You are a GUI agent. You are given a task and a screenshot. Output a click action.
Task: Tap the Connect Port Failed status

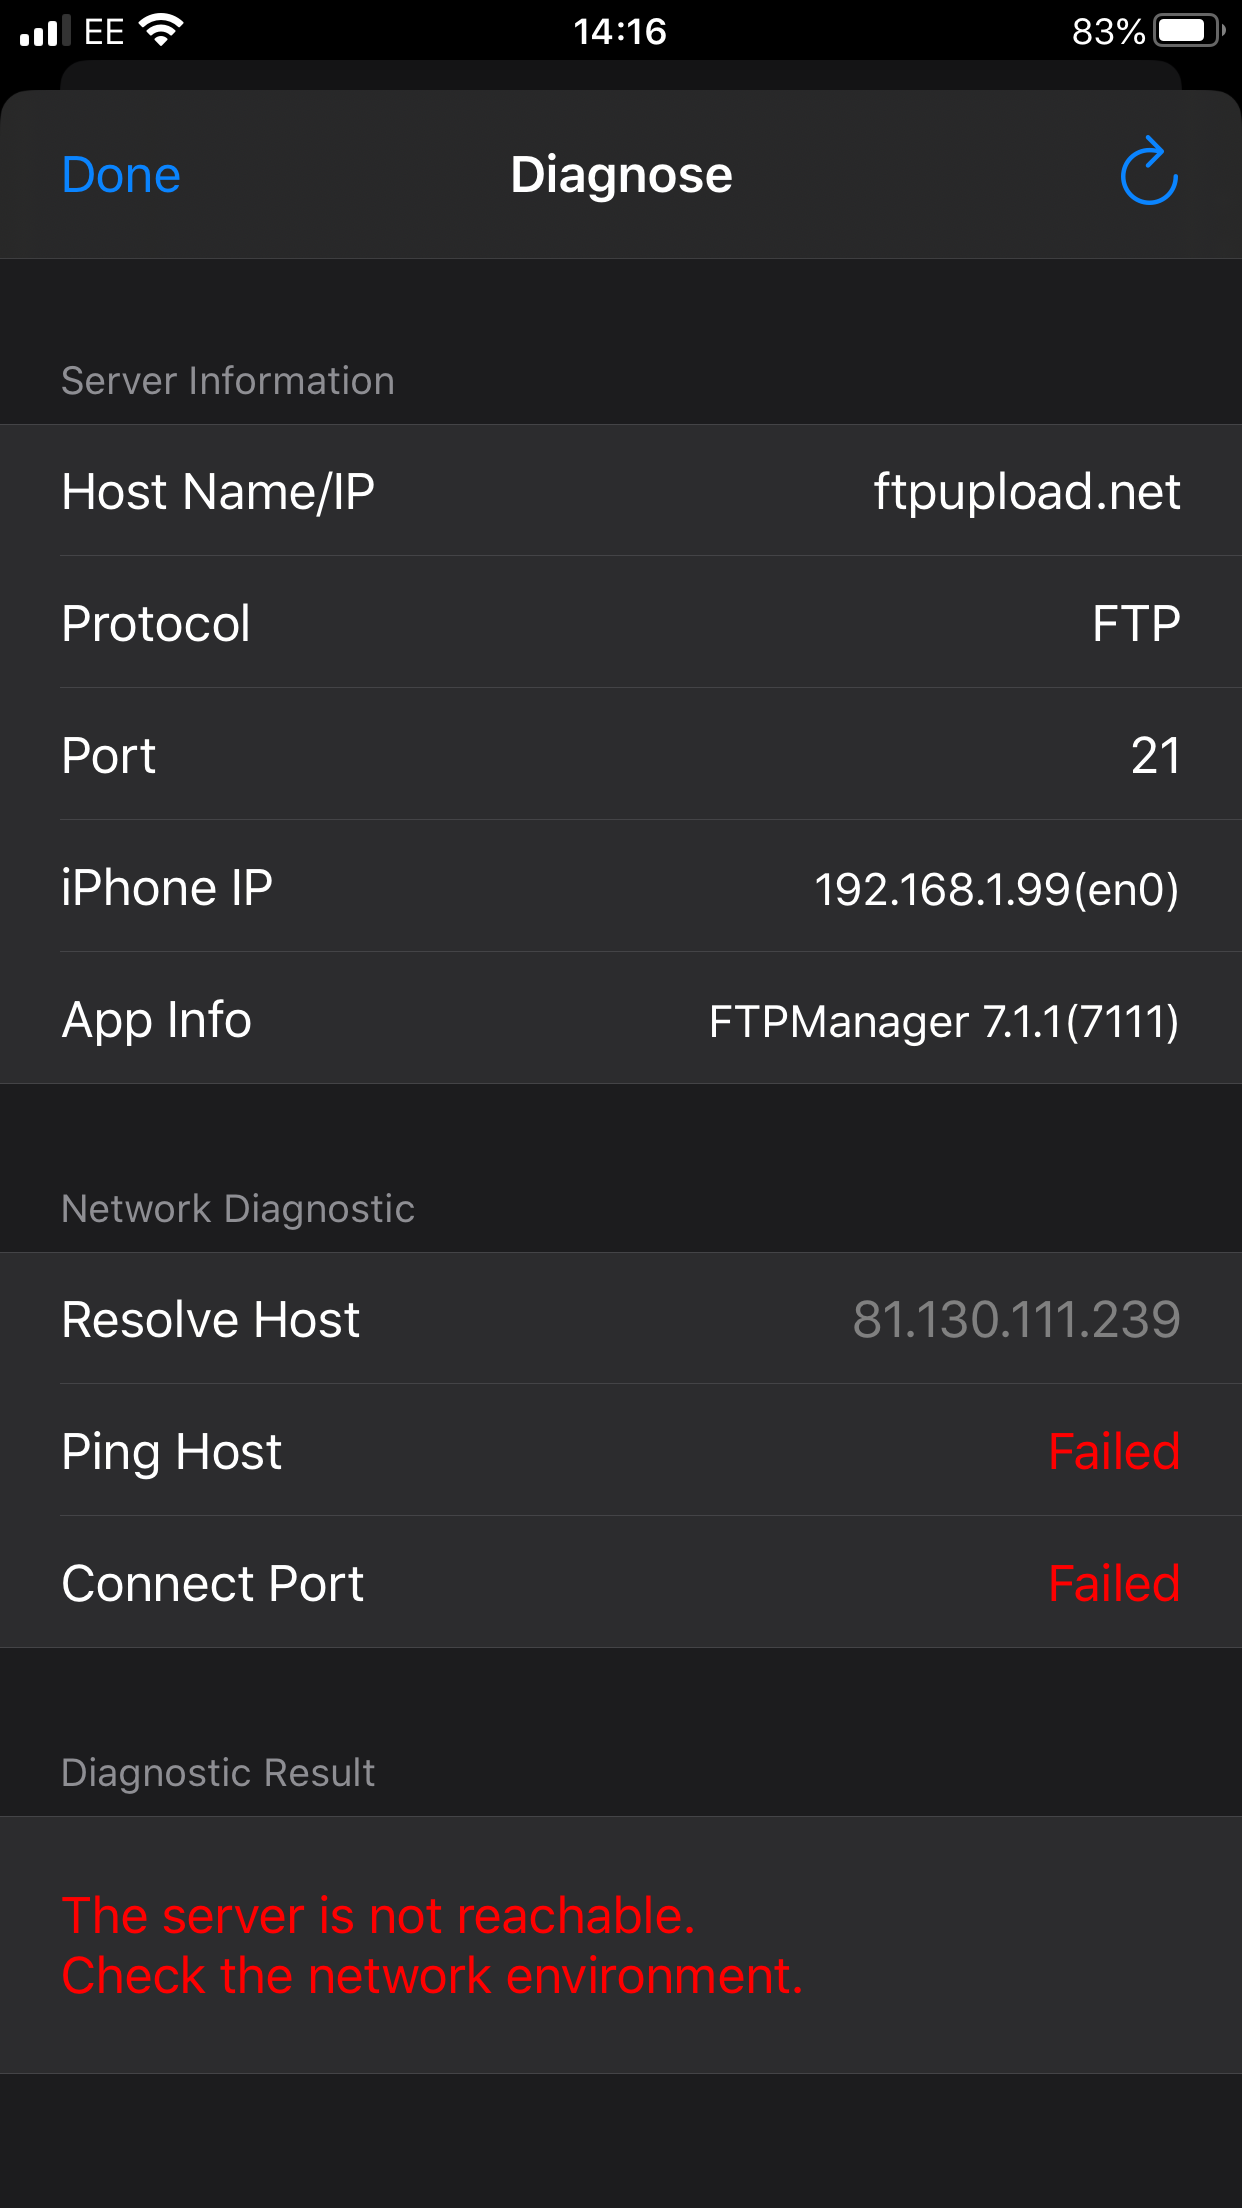1113,1584
